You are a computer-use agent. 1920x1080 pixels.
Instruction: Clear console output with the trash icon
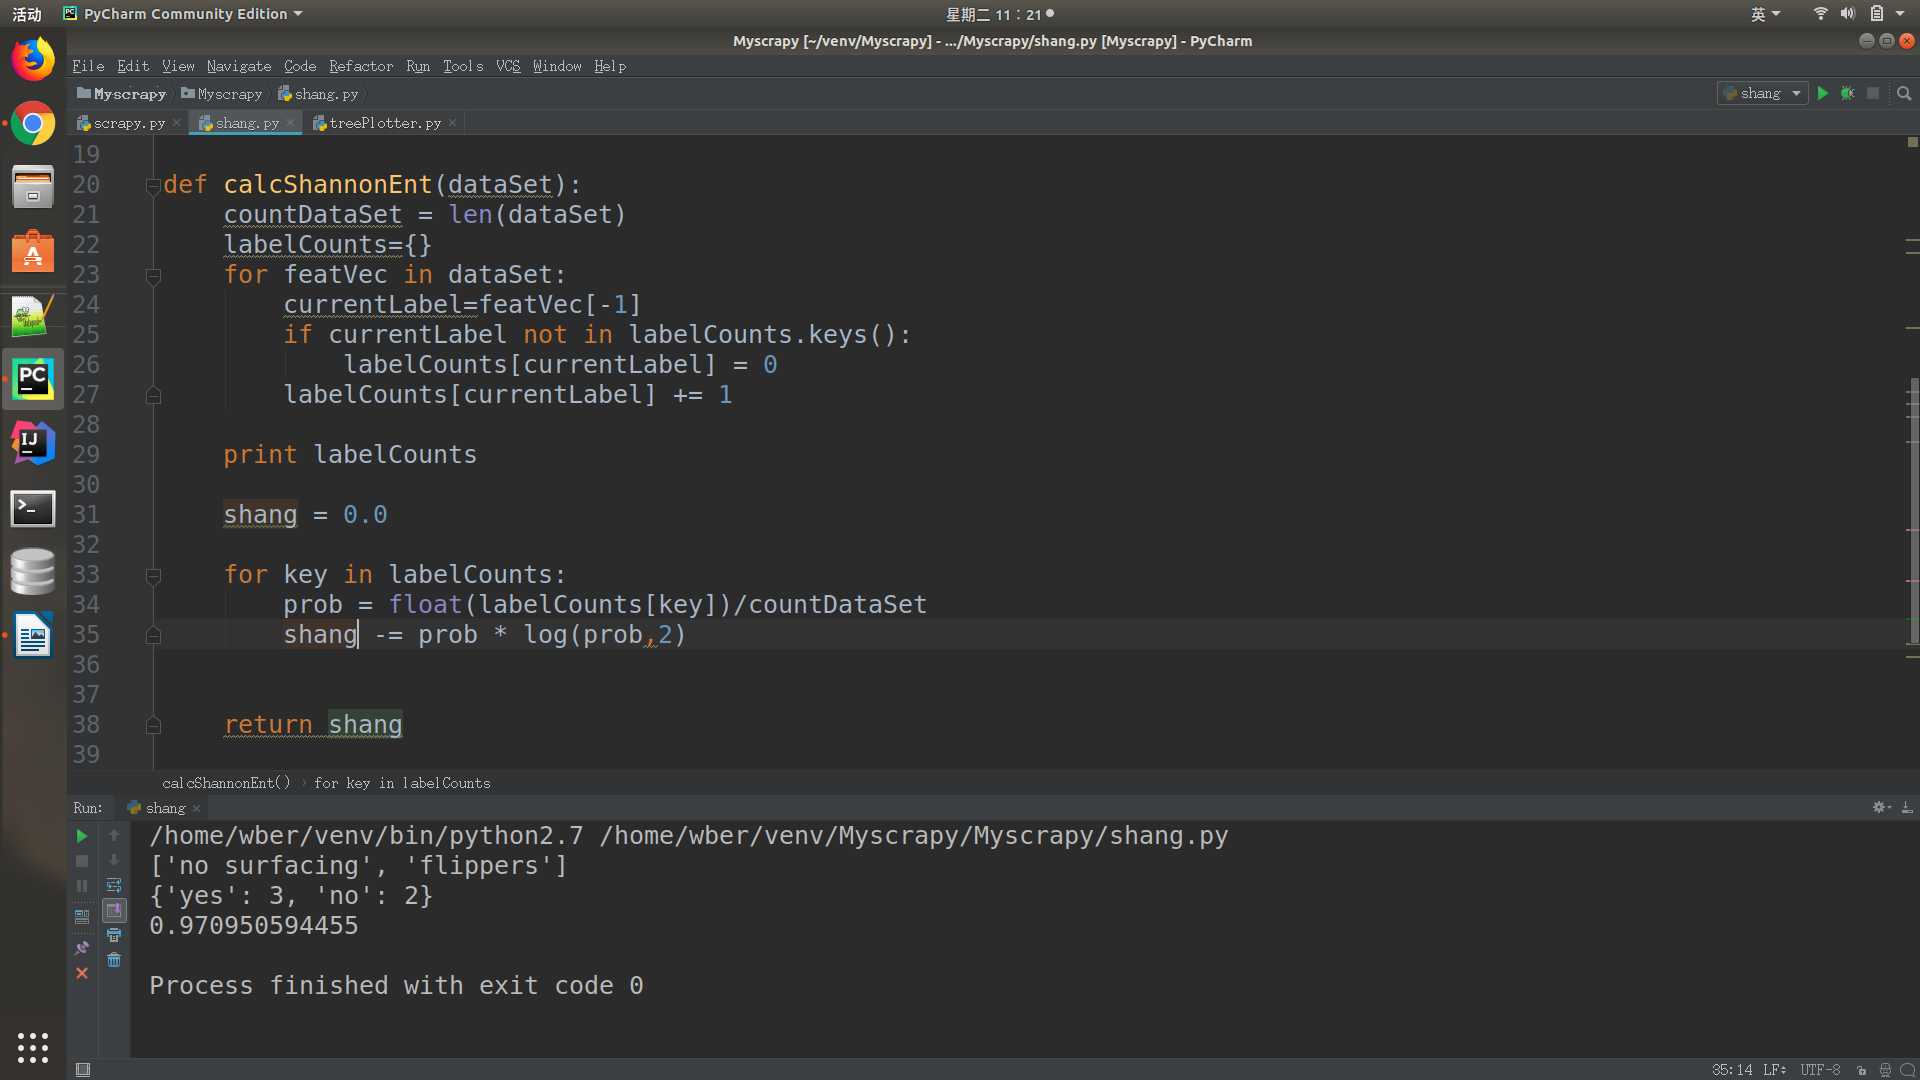(x=114, y=960)
